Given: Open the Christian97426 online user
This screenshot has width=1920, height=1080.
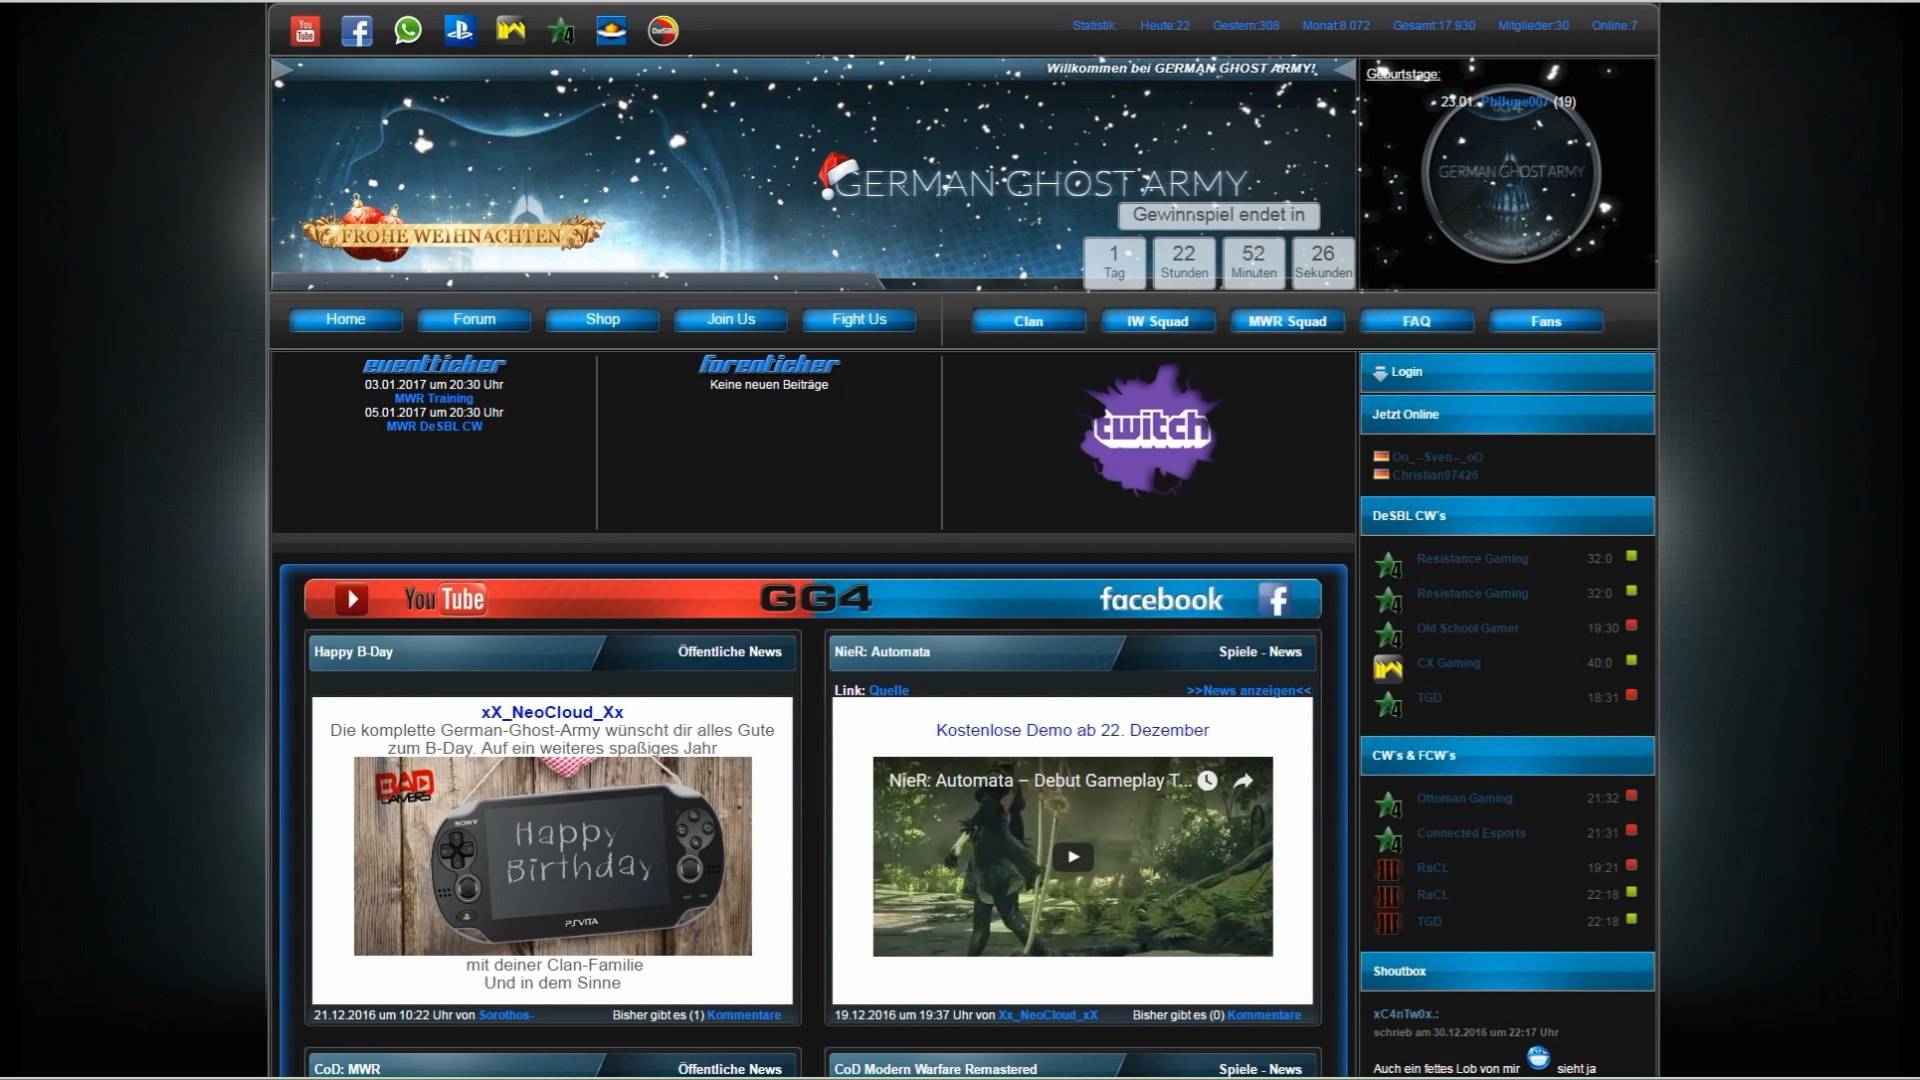Looking at the screenshot, I should tap(1435, 475).
